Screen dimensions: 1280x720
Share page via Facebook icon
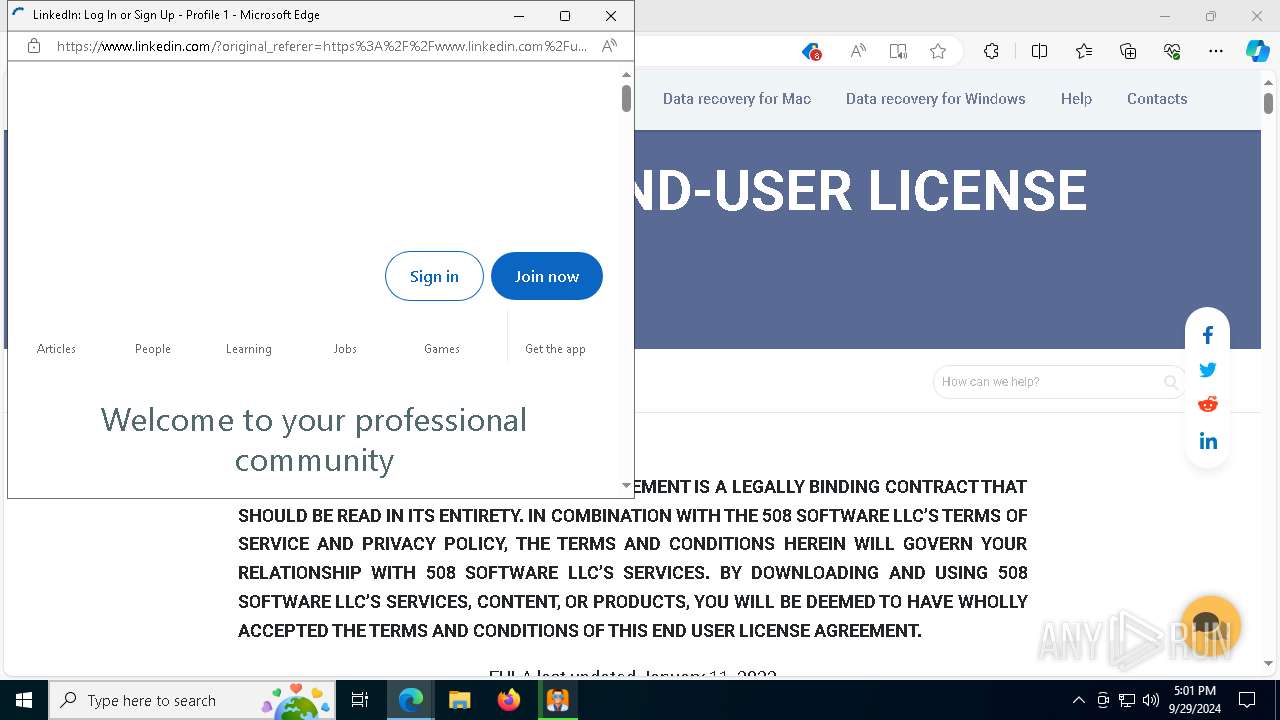(1208, 336)
